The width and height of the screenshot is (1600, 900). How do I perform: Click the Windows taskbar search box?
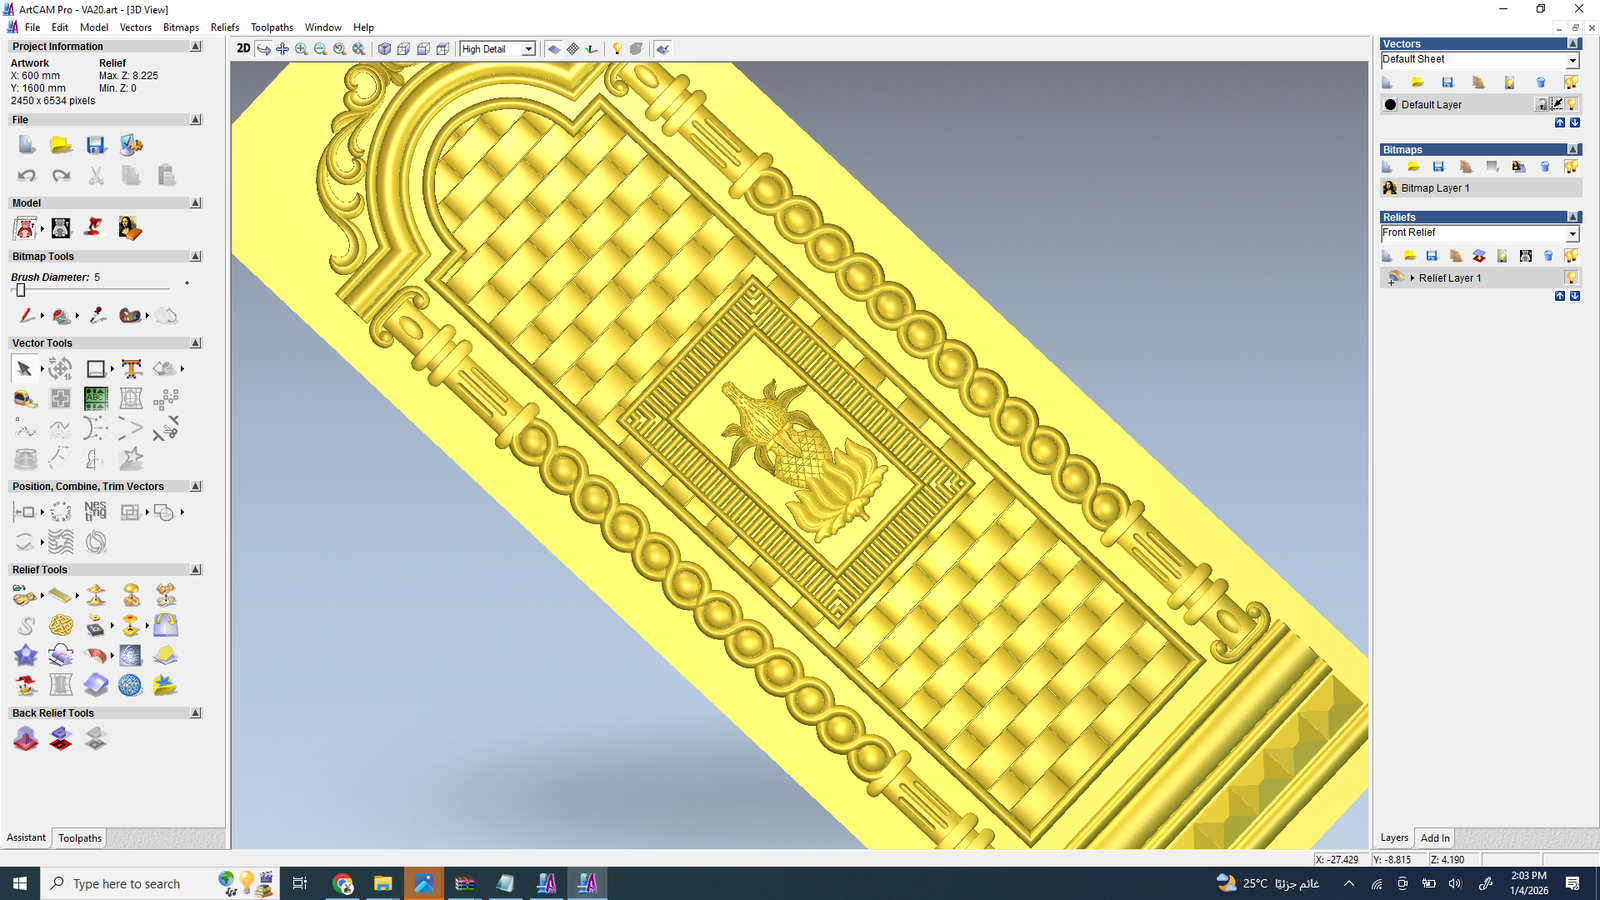[x=127, y=884]
